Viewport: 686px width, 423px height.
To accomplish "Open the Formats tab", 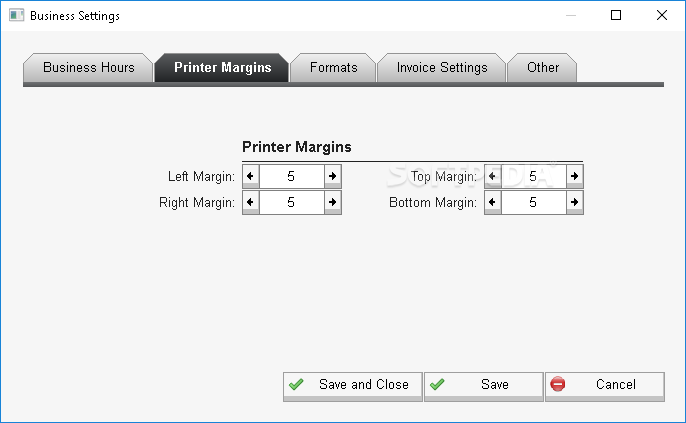I will [333, 67].
